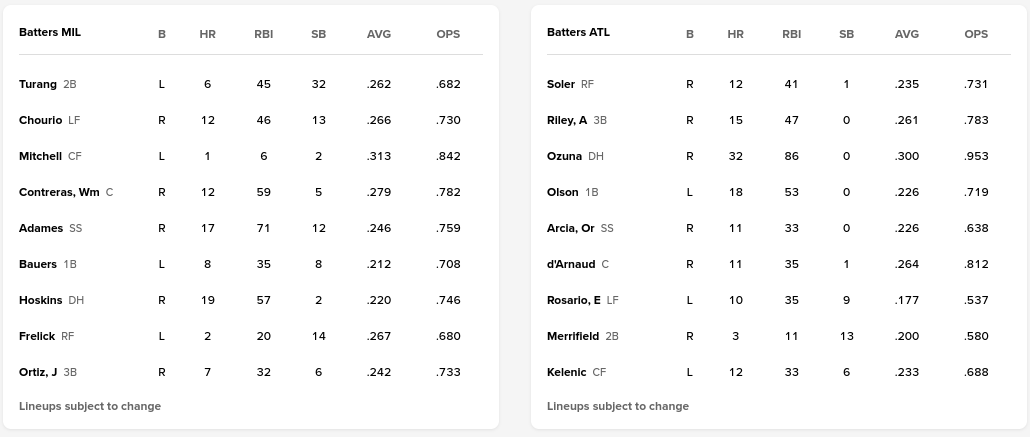Click the Chourio player link
The image size is (1030, 437).
coord(40,120)
